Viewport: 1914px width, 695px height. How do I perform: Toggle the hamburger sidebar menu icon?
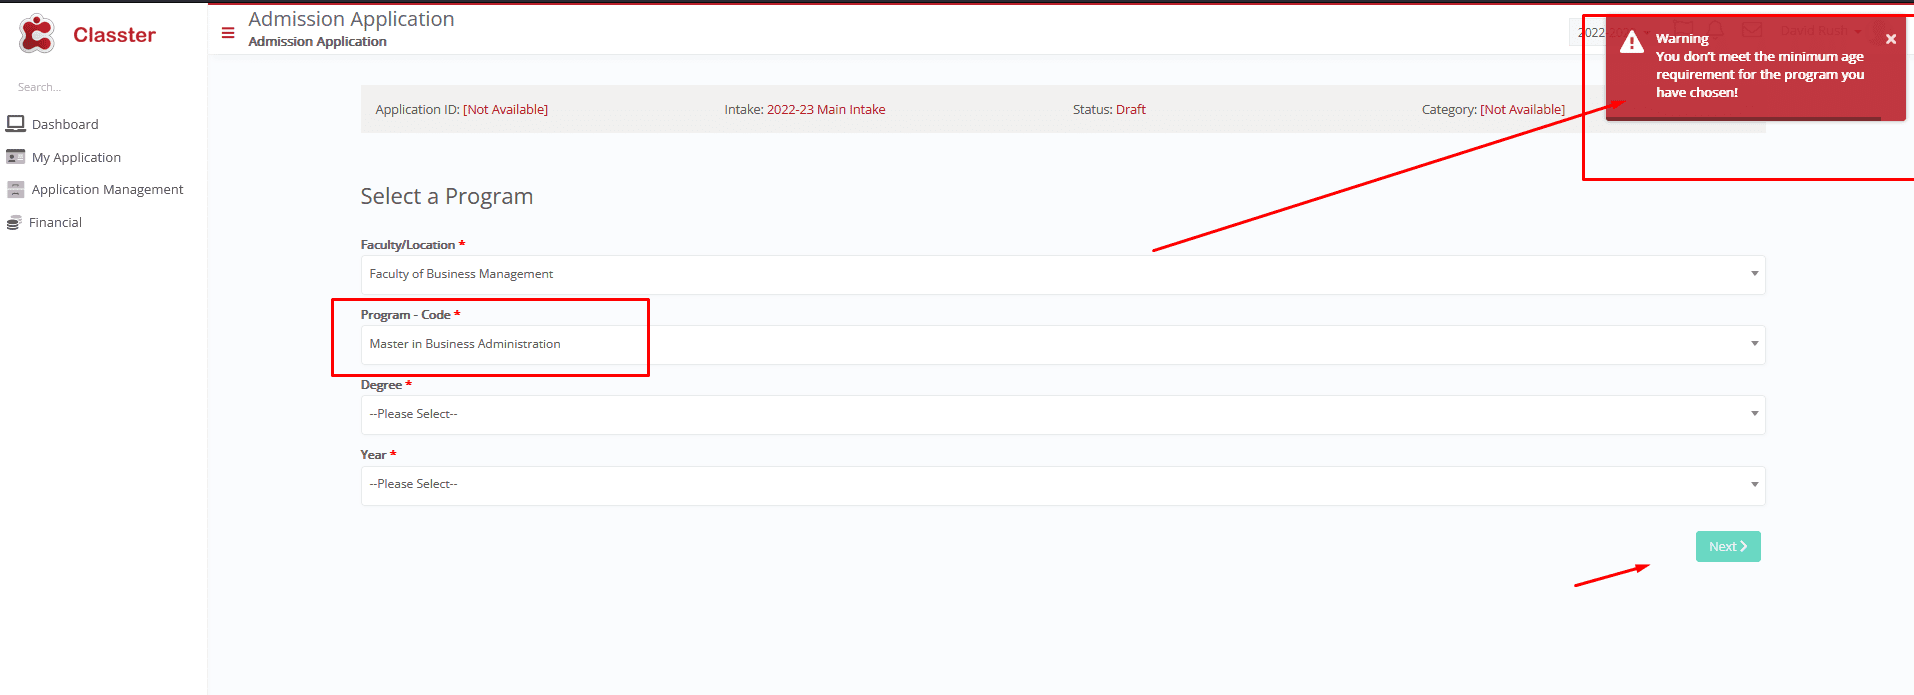click(228, 33)
